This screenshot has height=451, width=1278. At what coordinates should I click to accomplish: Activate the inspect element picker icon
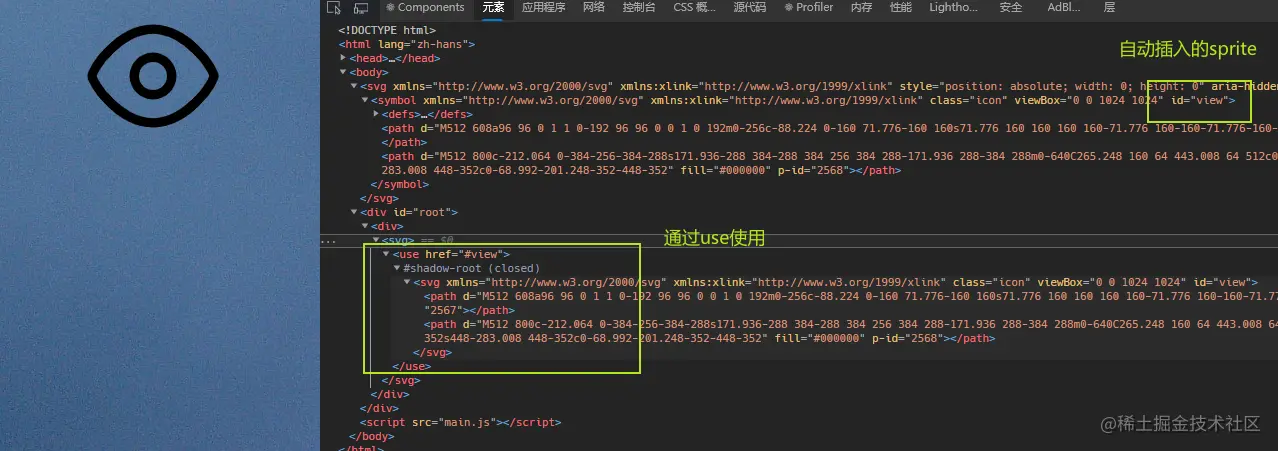tap(334, 8)
